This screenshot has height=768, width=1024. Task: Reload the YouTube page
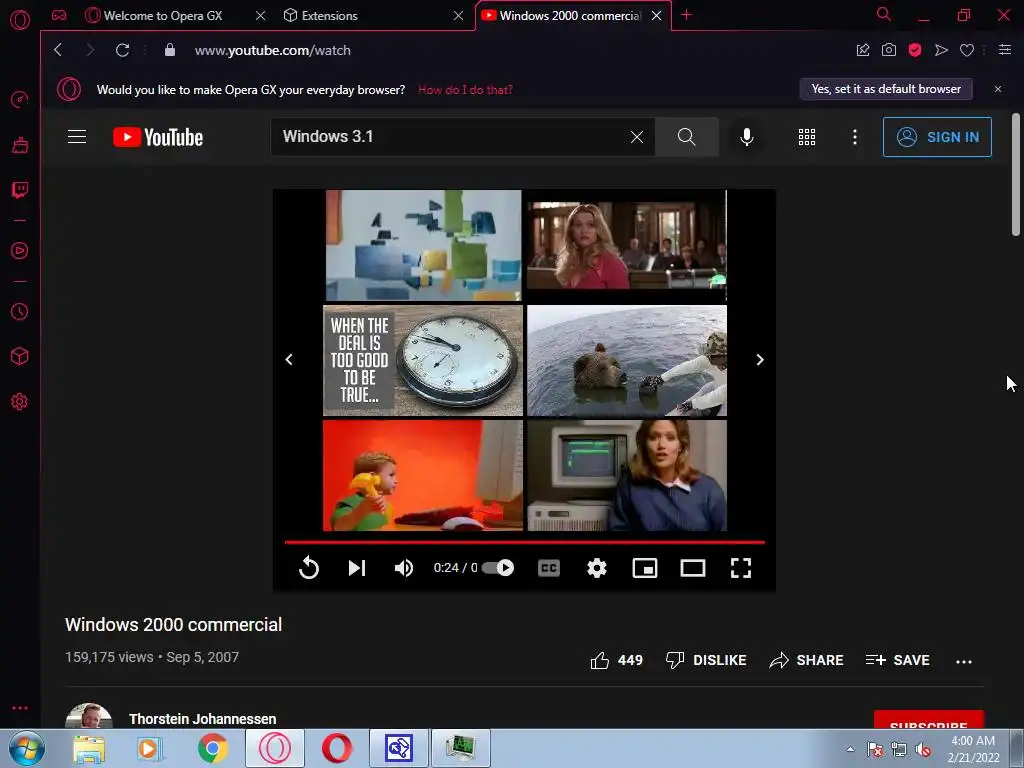pyautogui.click(x=122, y=50)
